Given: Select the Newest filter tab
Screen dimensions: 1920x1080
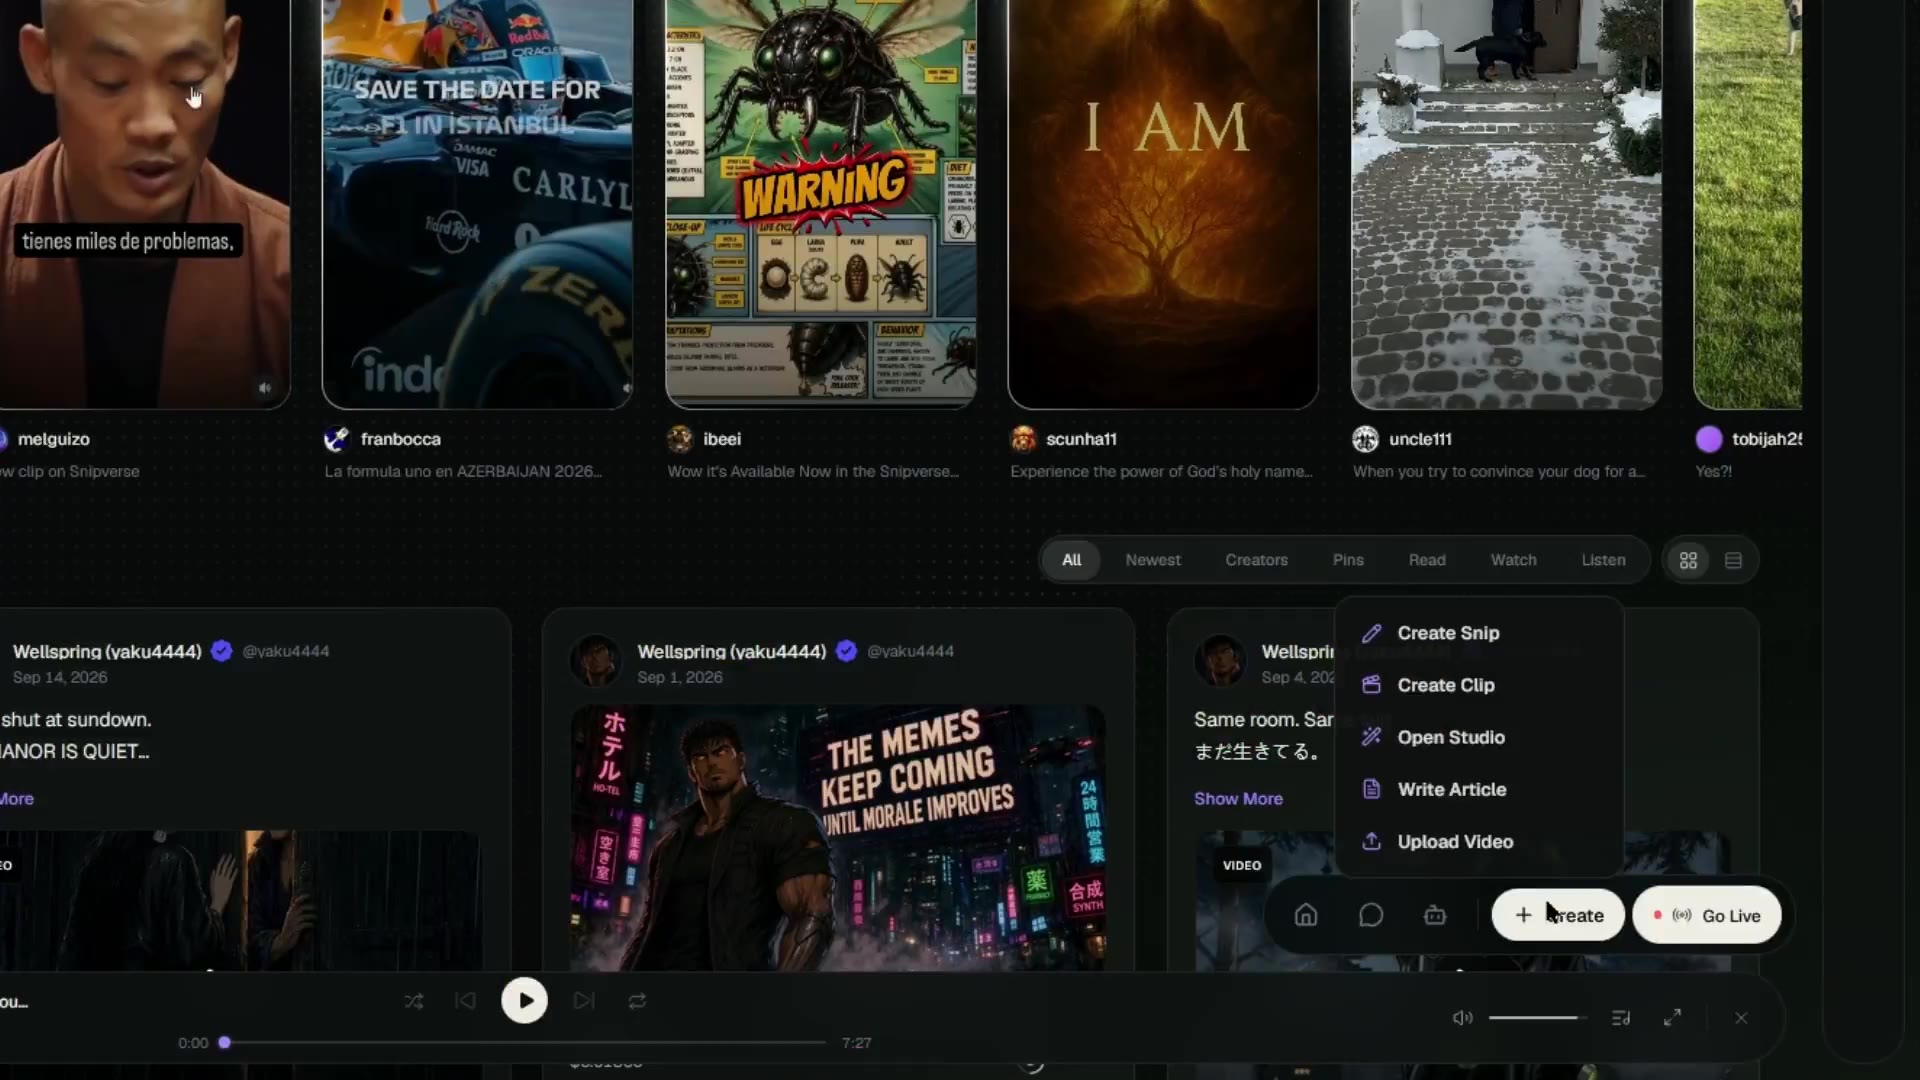Looking at the screenshot, I should (x=1153, y=560).
